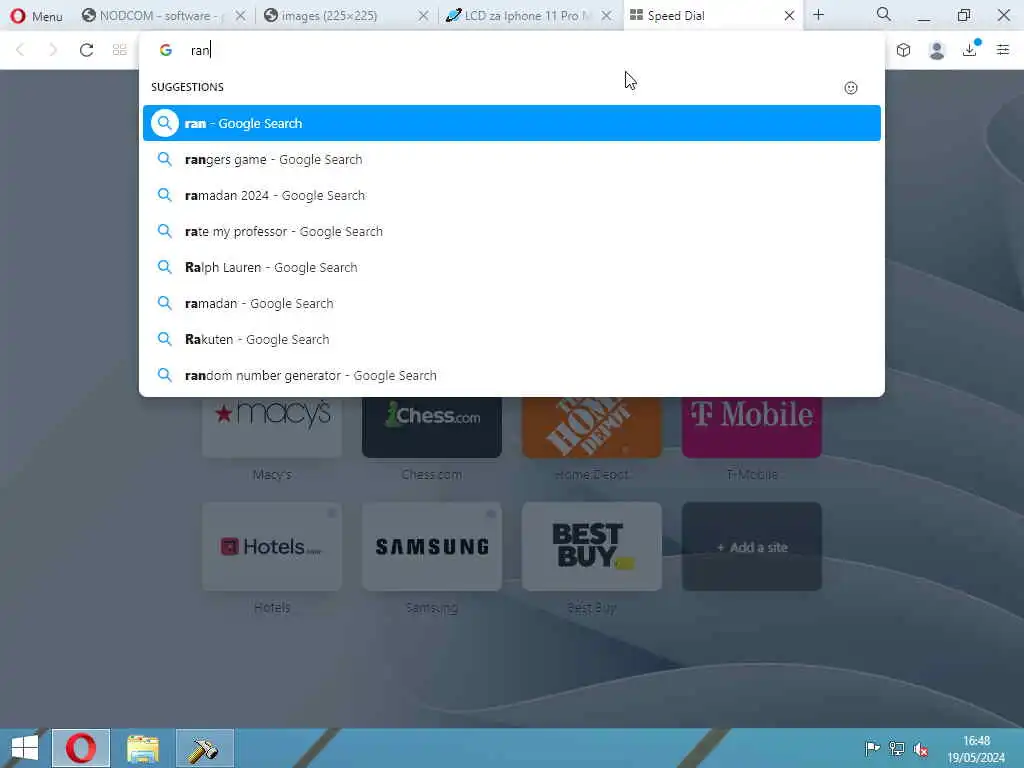Click the Action Center flag tray icon
The width and height of the screenshot is (1024, 768).
(x=872, y=748)
